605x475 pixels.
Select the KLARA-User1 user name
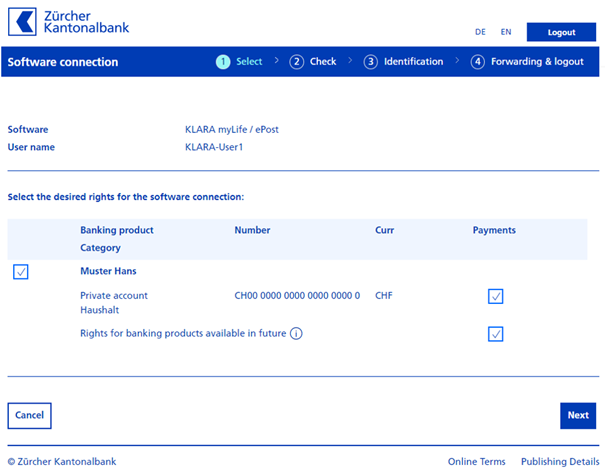tap(214, 147)
